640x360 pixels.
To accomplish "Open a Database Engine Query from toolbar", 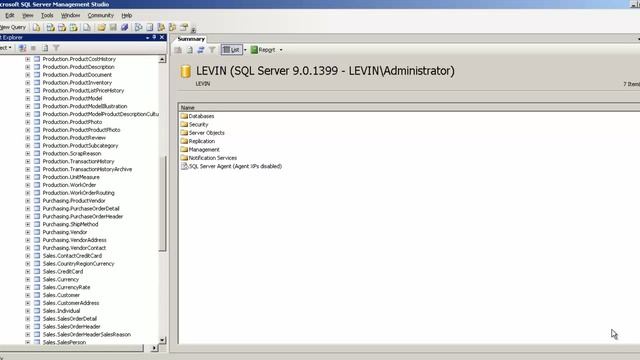I will (x=36, y=27).
